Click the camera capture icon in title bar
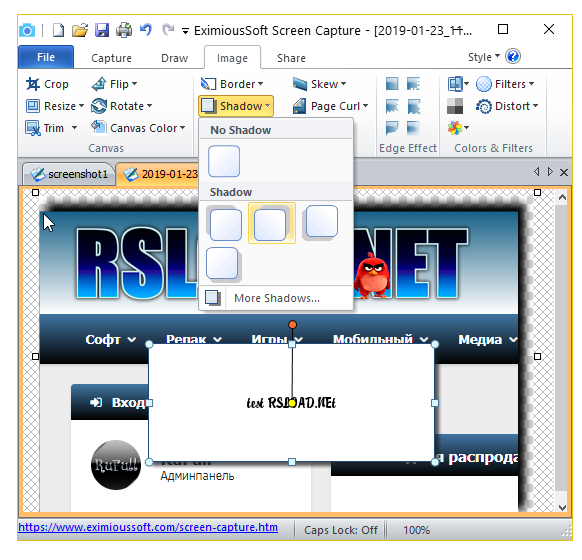Screen dimensions: 582x560 (27, 30)
